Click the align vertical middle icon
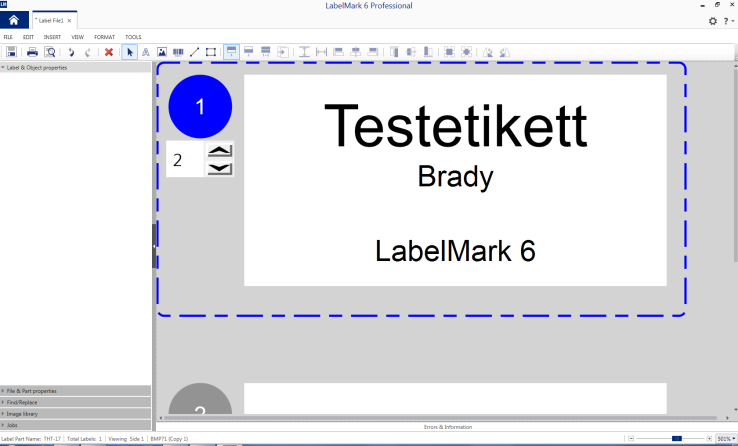738x446 pixels. pos(411,52)
